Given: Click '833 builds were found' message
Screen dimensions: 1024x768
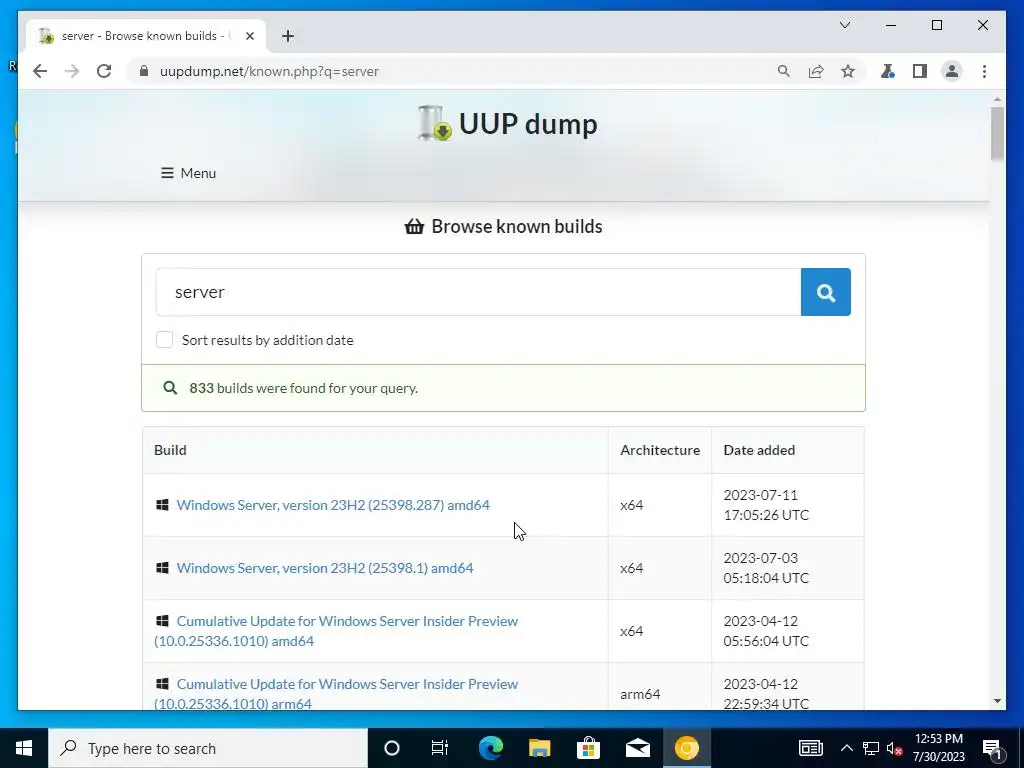Looking at the screenshot, I should (x=304, y=388).
